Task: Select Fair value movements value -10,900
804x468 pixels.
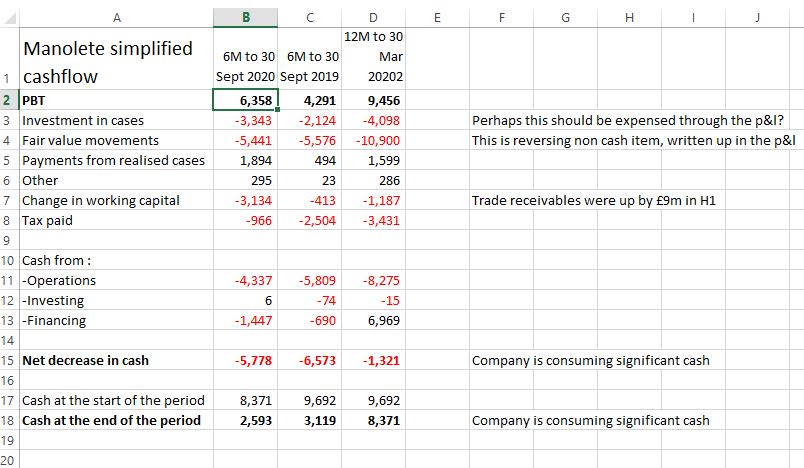Action: click(x=373, y=140)
